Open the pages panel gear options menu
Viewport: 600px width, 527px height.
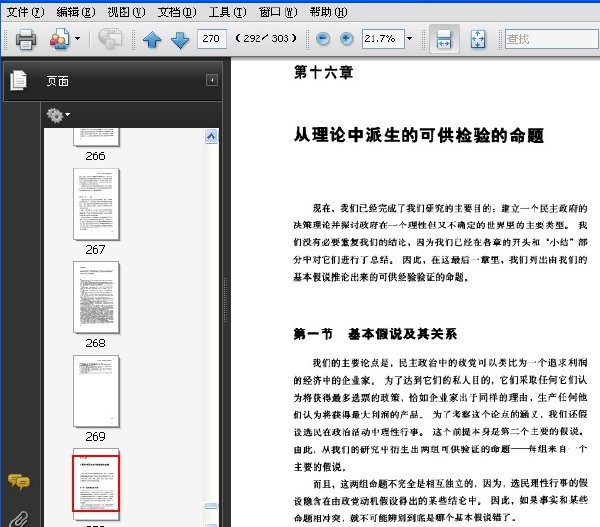58,115
